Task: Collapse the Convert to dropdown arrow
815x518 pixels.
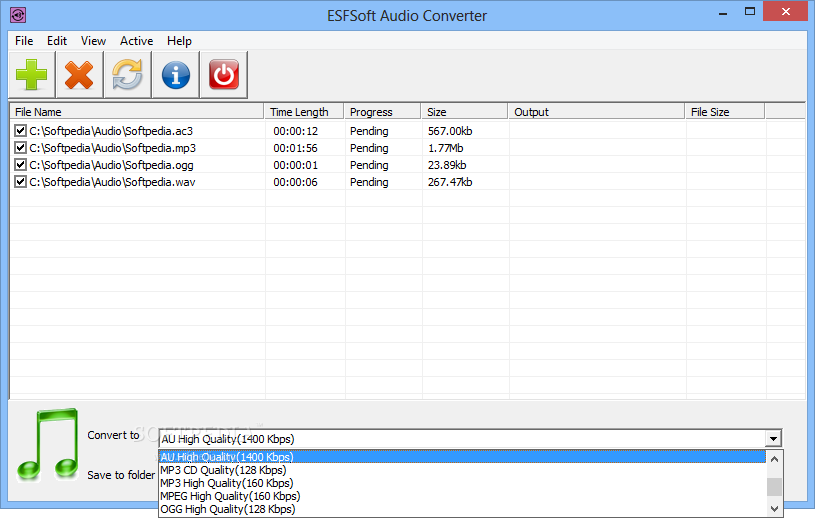Action: [x=773, y=439]
